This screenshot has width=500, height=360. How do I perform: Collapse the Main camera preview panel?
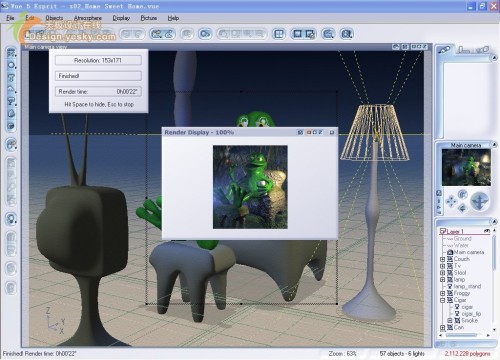click(494, 145)
